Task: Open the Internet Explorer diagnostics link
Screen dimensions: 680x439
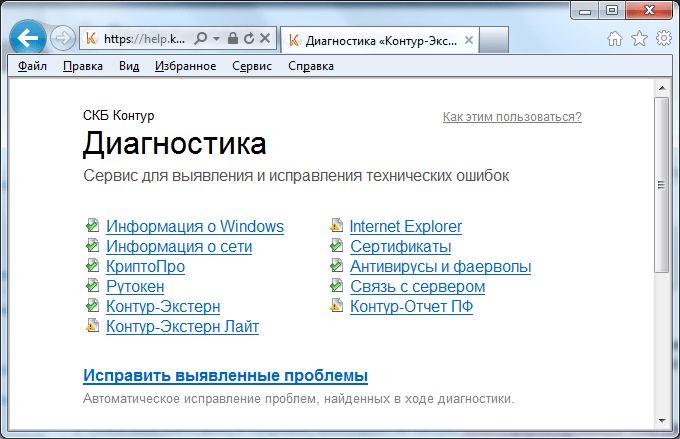Action: [406, 226]
